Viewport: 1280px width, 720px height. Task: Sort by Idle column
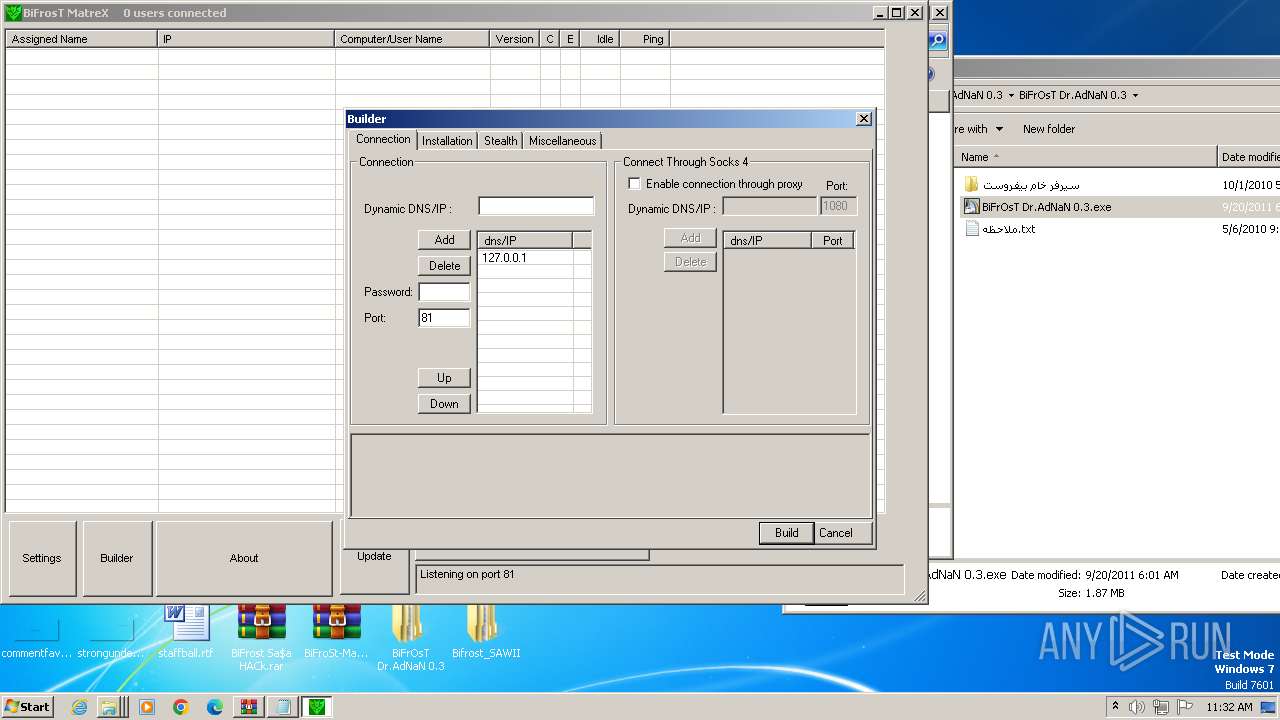pyautogui.click(x=600, y=39)
